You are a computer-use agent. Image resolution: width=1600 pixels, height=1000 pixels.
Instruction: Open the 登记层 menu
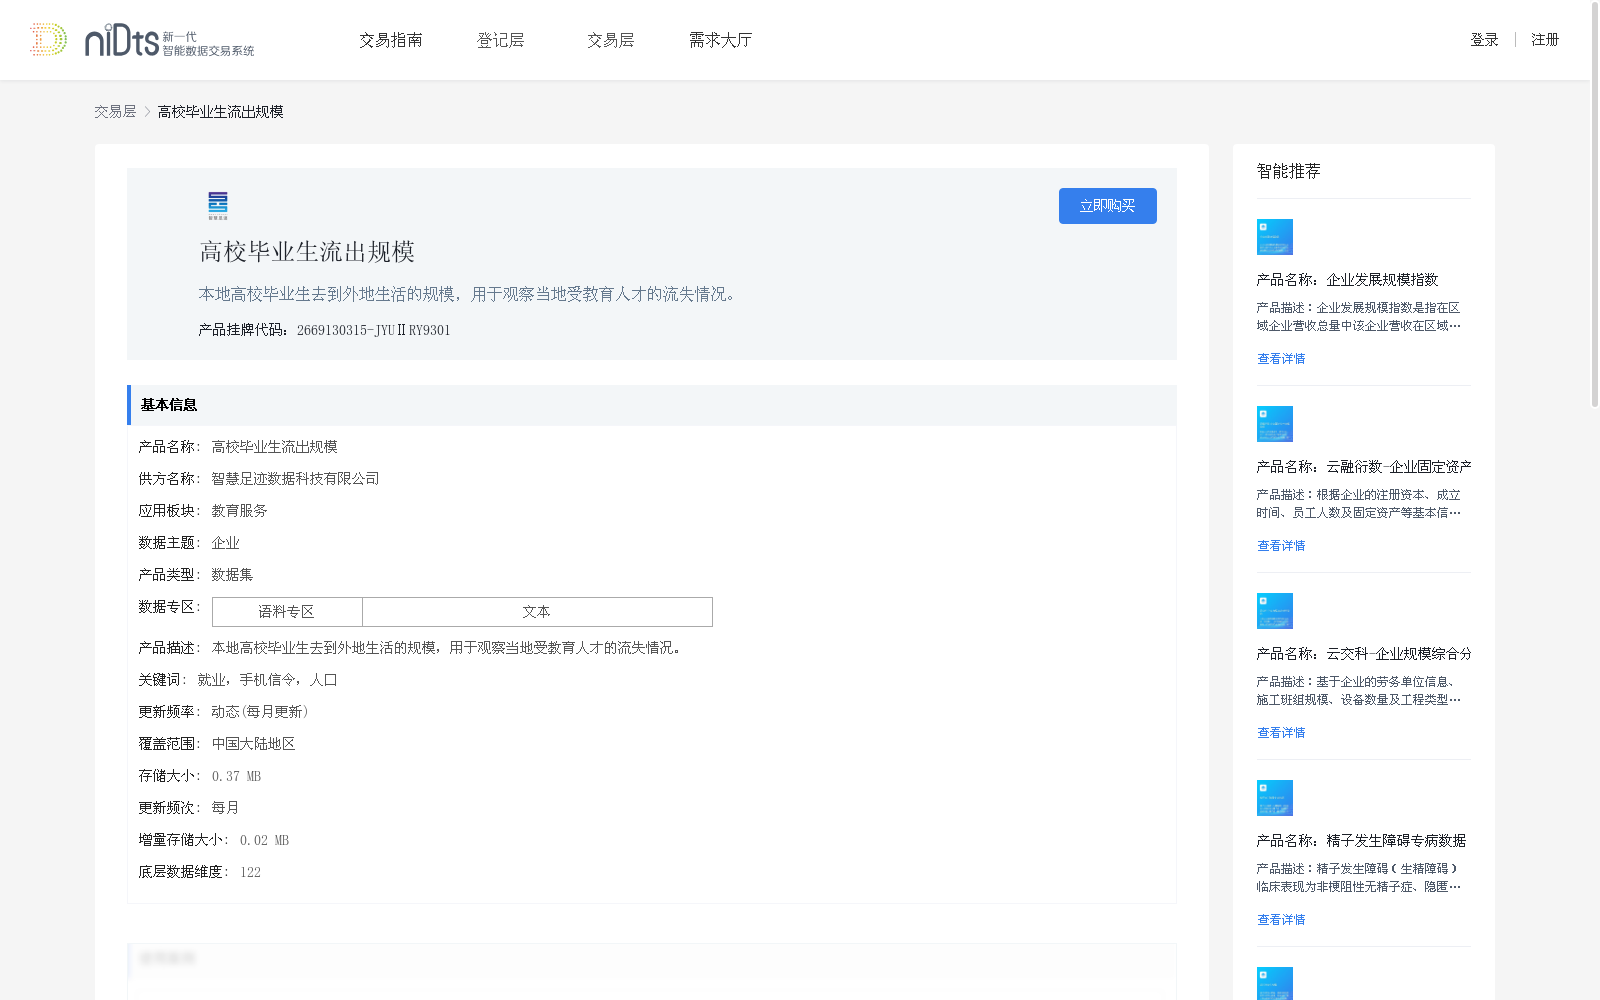(501, 40)
